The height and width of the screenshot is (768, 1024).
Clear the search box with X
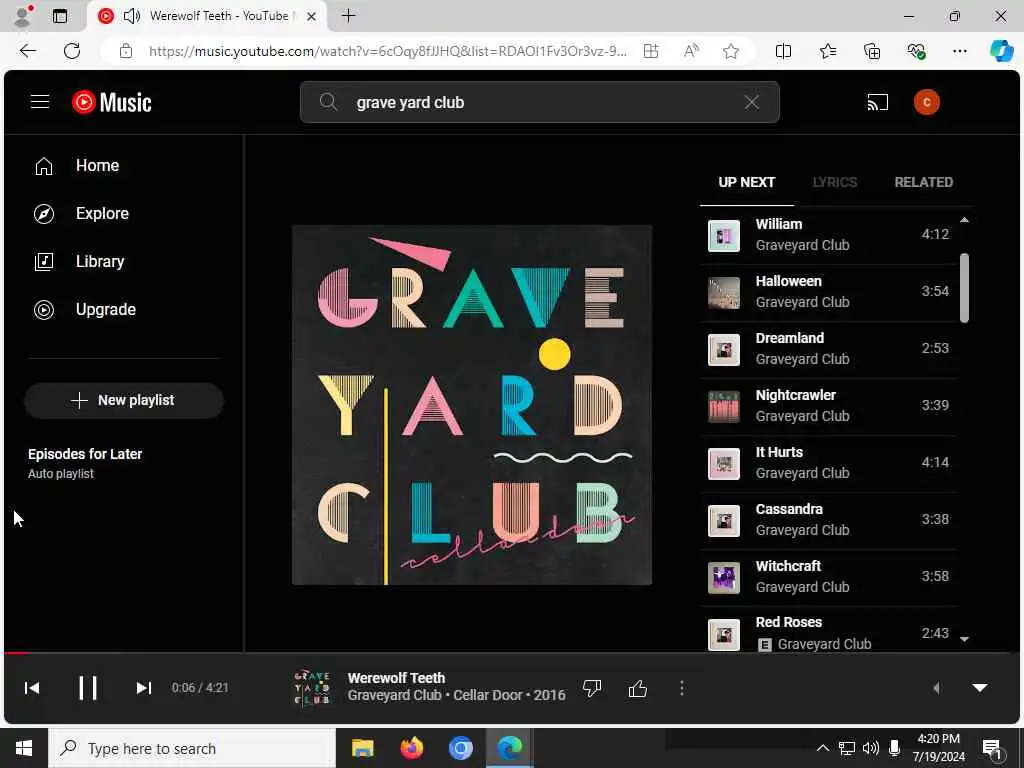click(x=752, y=102)
